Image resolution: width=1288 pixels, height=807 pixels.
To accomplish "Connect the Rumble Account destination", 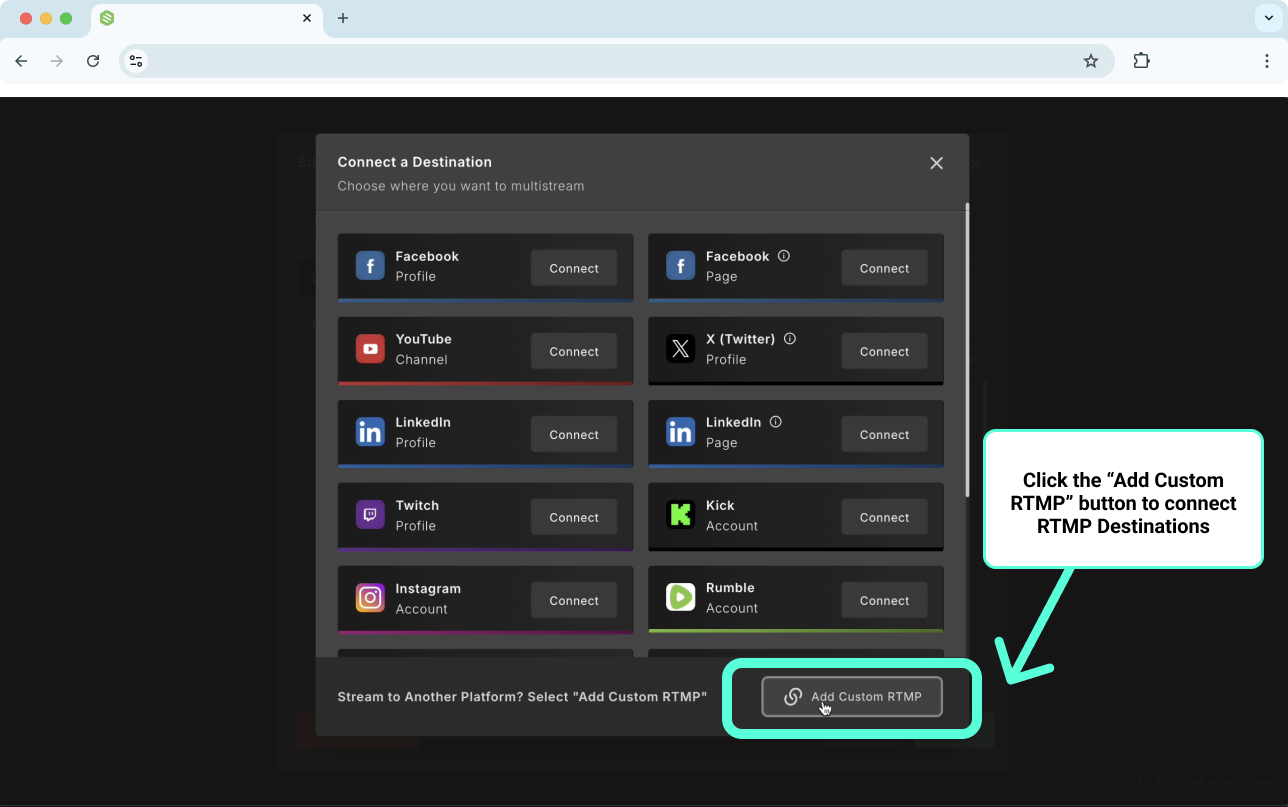I will (884, 600).
